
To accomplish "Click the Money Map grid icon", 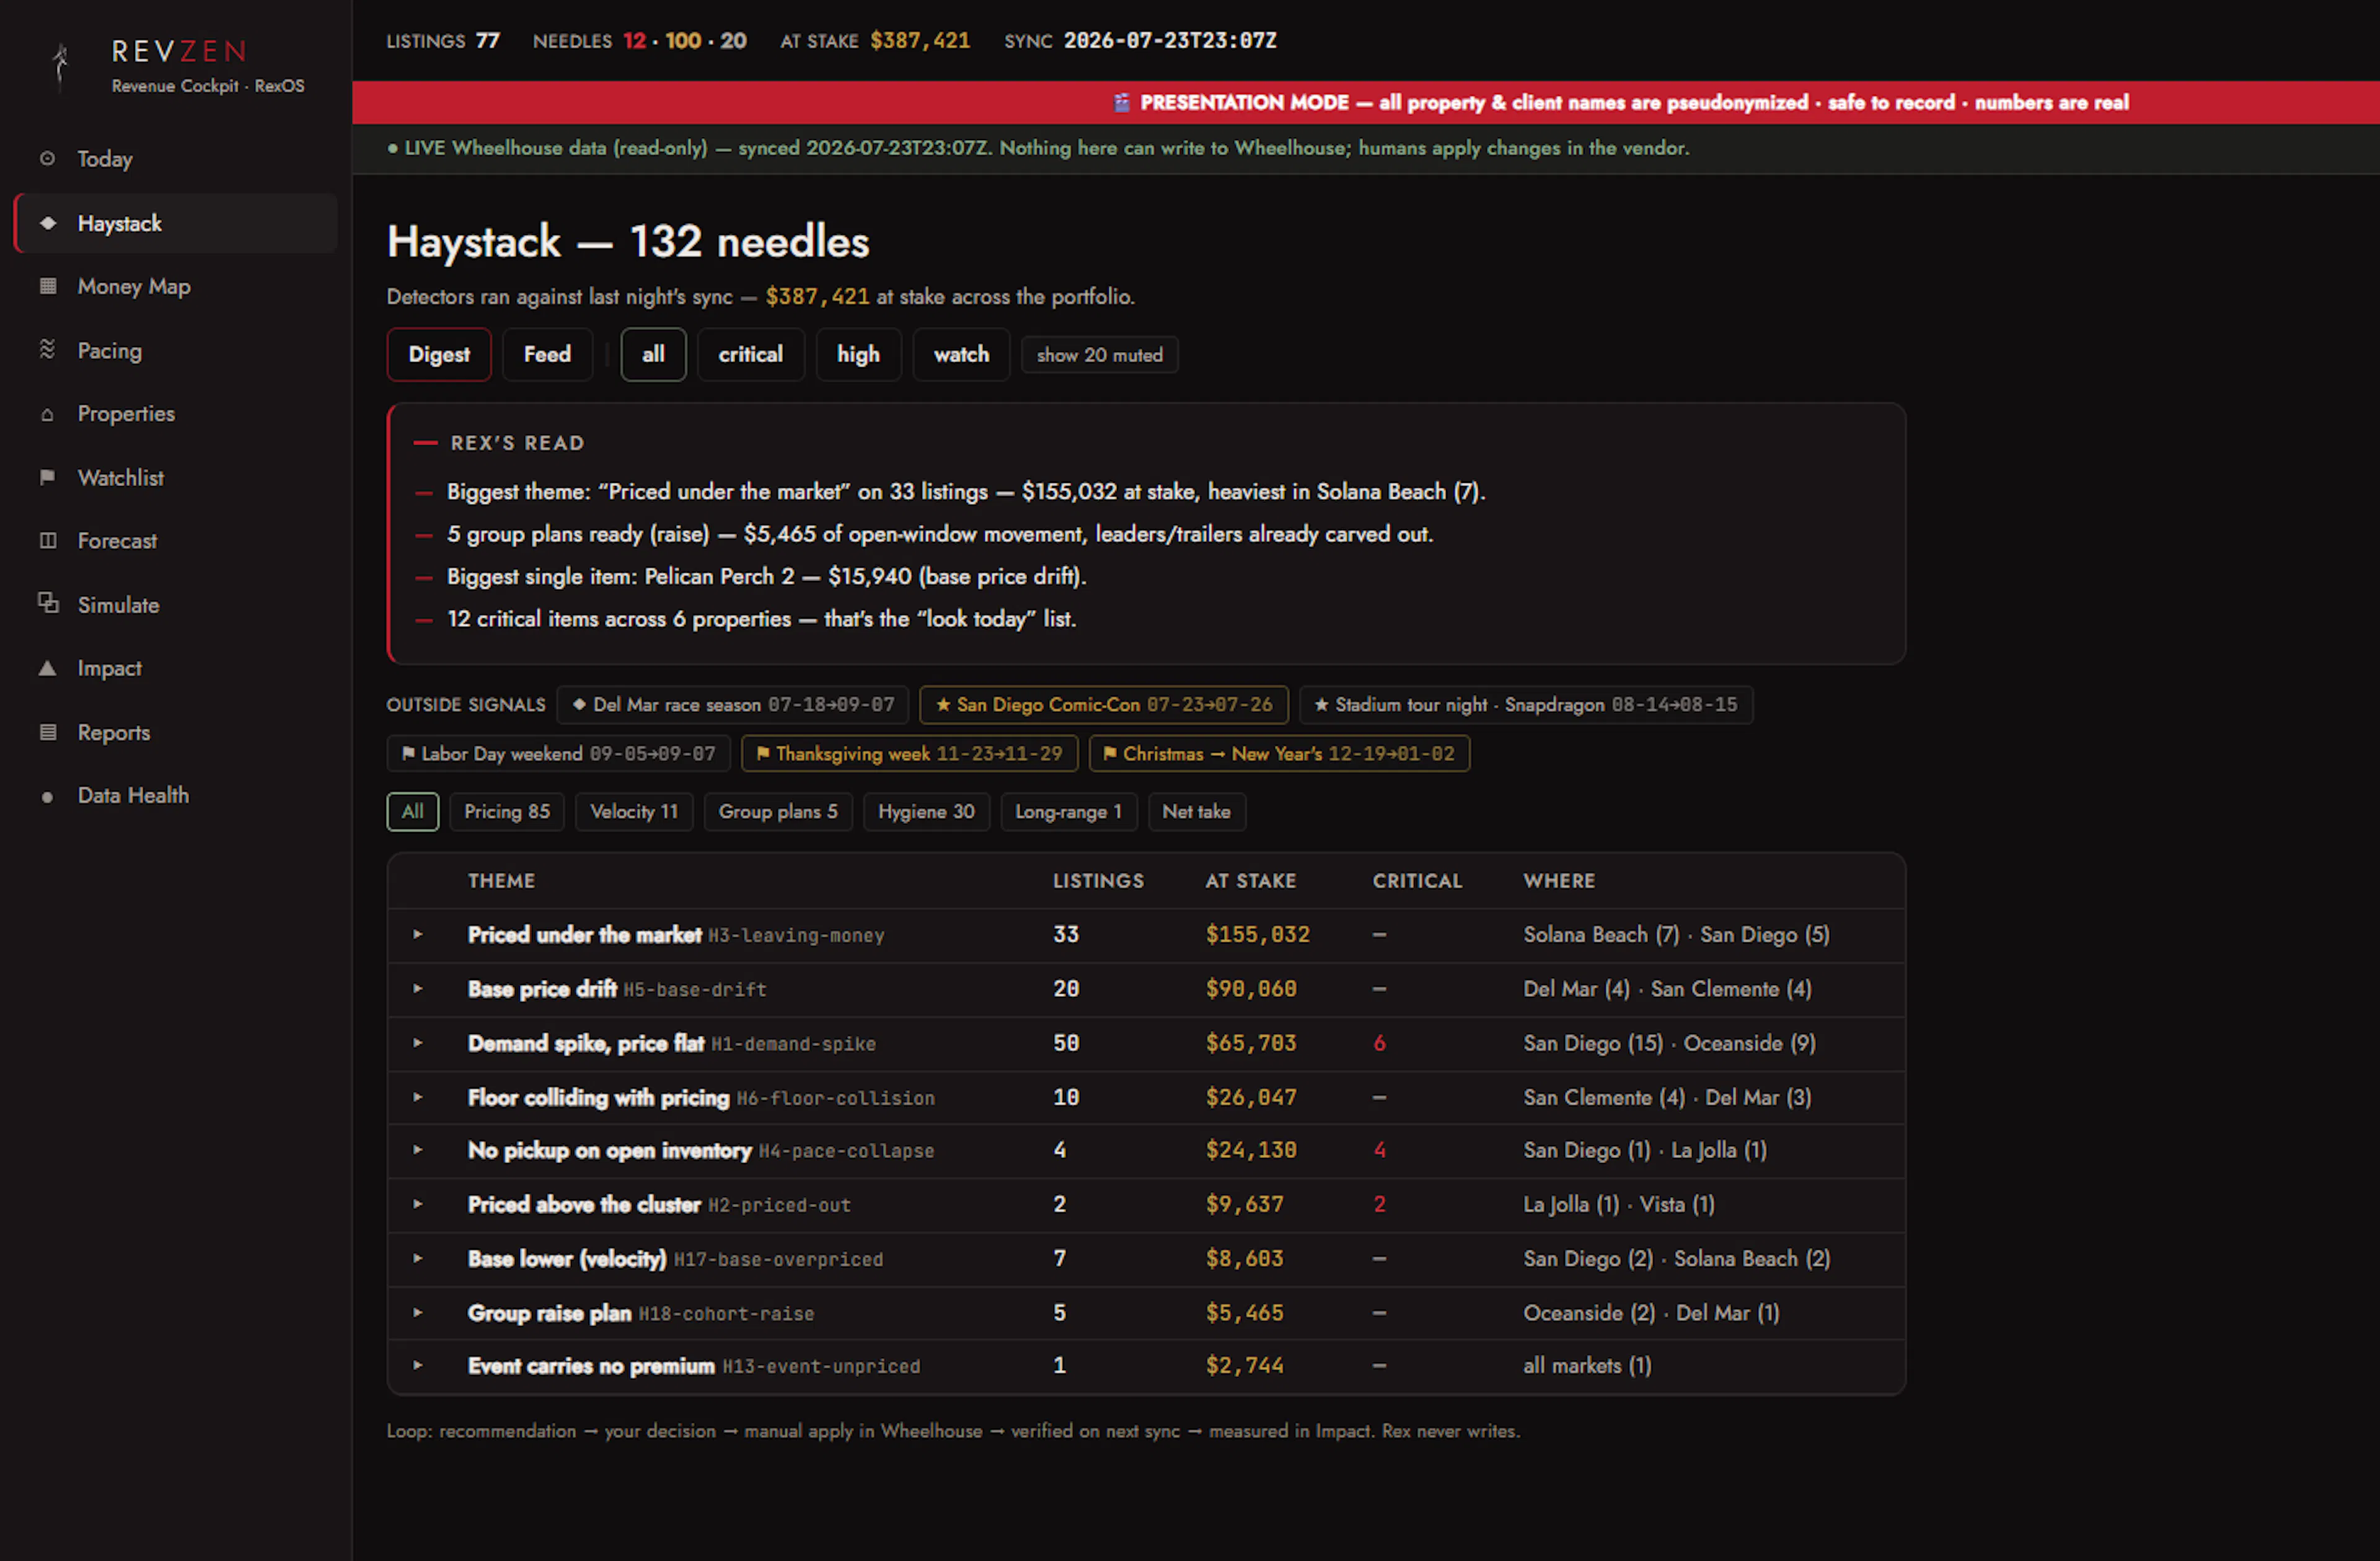I will (x=47, y=286).
